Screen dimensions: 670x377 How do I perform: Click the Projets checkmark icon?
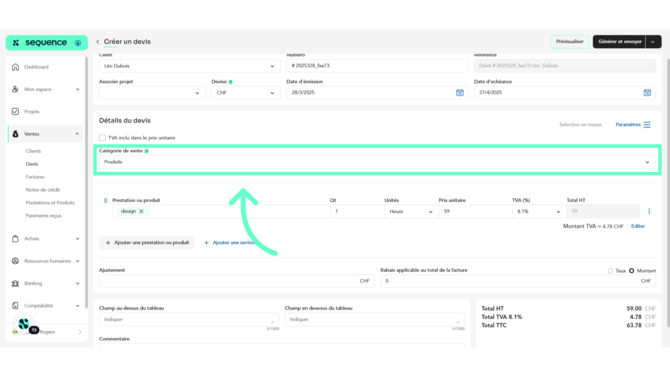[x=15, y=112]
